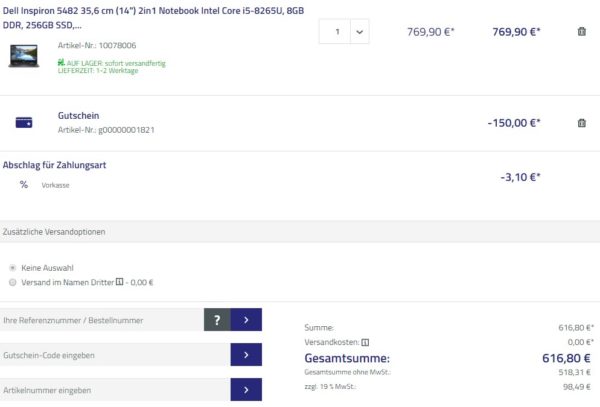Focus the Referenznummer / Bestellnummer field
Image resolution: width=600 pixels, height=407 pixels.
tap(100, 320)
